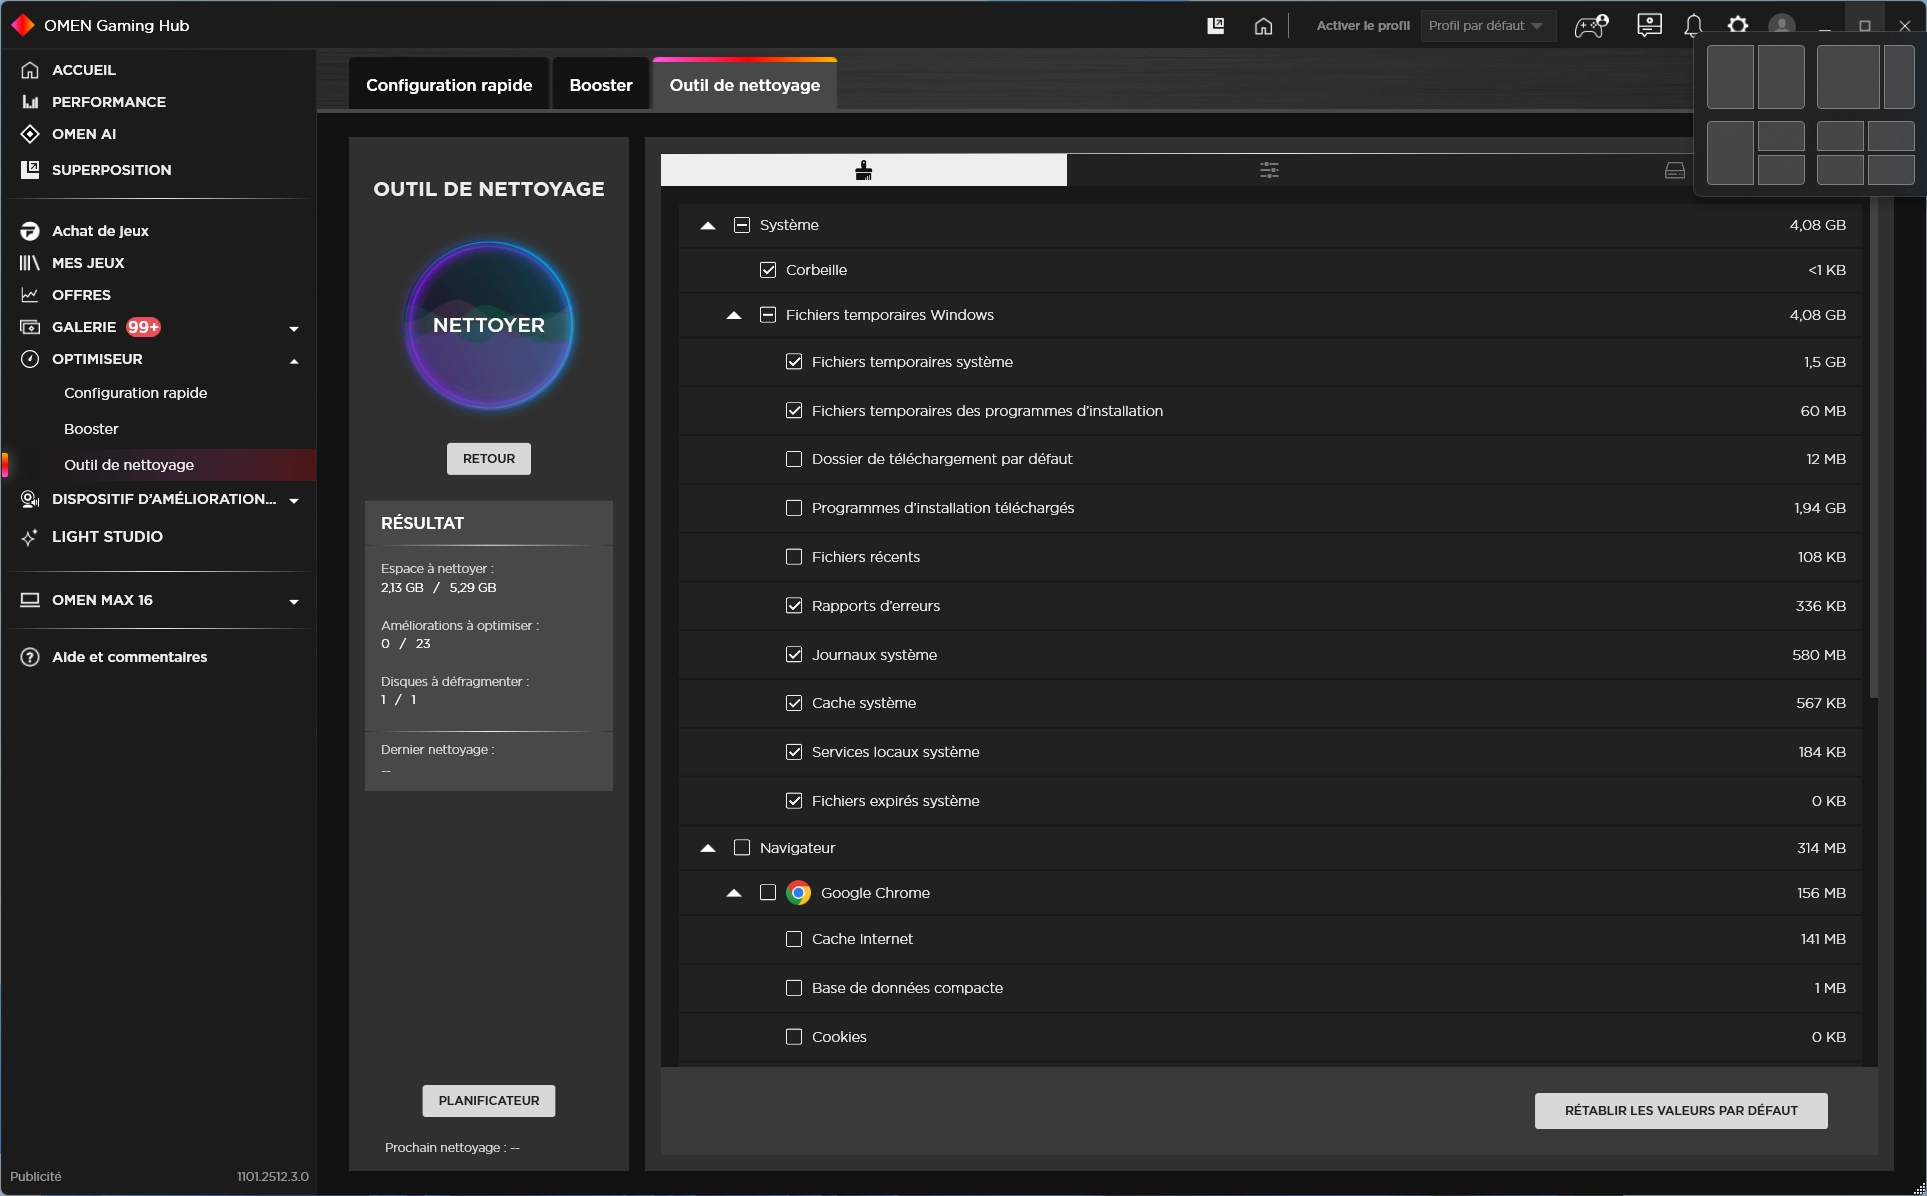Viewport: 1927px width, 1196px height.
Task: Click the vertical scrollbar of the file list
Action: click(x=1873, y=450)
